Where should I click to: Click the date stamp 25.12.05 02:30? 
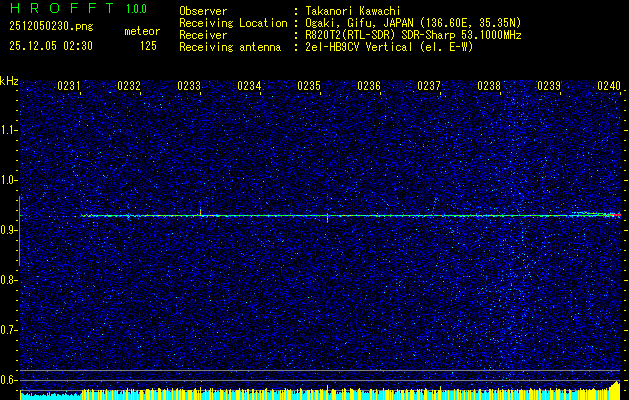click(x=51, y=46)
